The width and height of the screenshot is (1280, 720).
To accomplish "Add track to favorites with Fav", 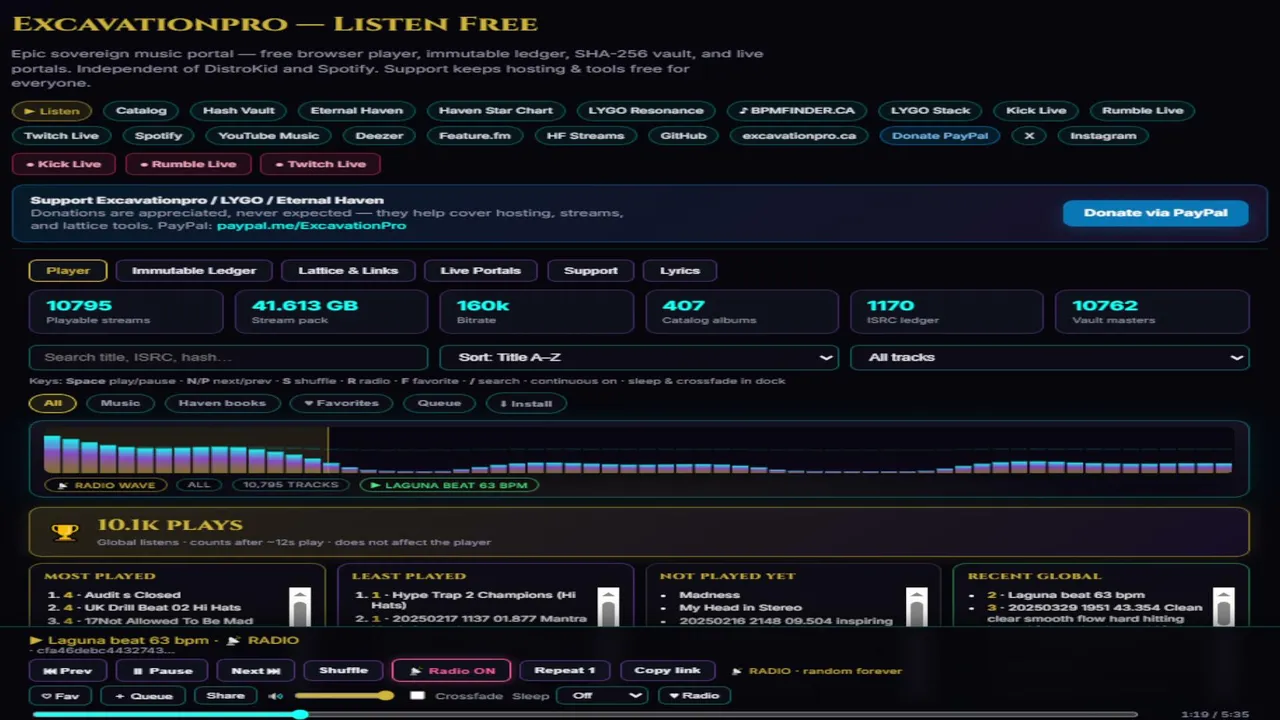I will tap(60, 696).
